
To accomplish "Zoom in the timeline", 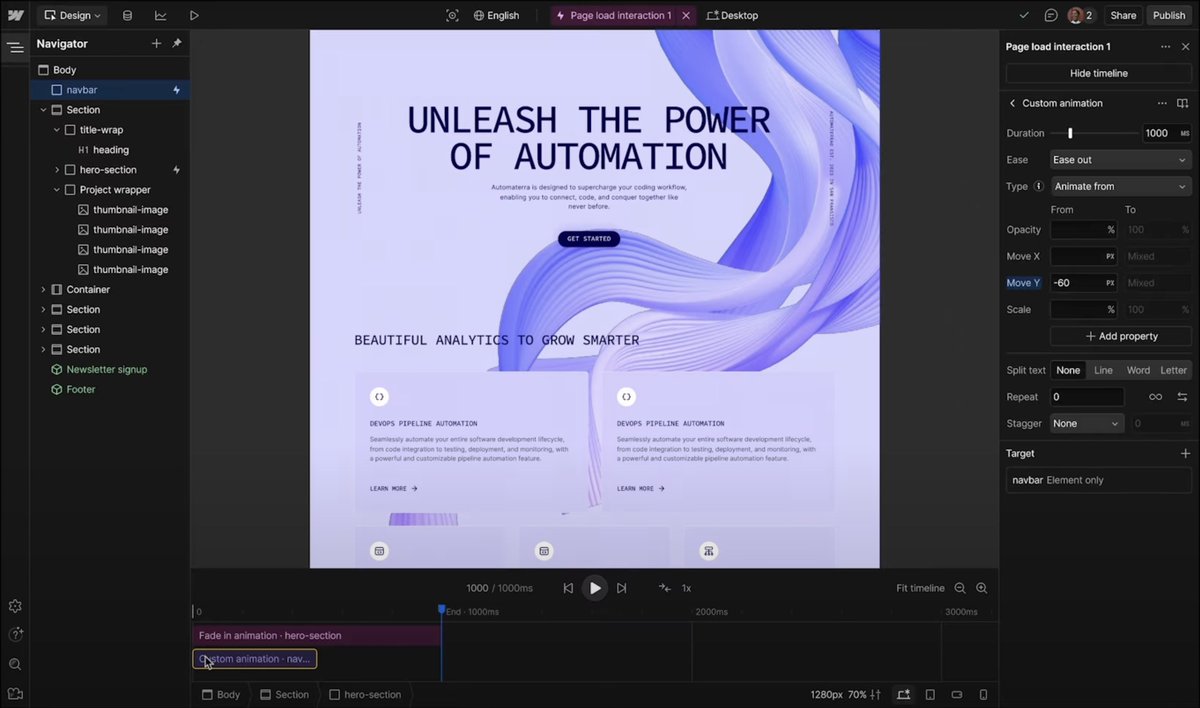I will (982, 588).
